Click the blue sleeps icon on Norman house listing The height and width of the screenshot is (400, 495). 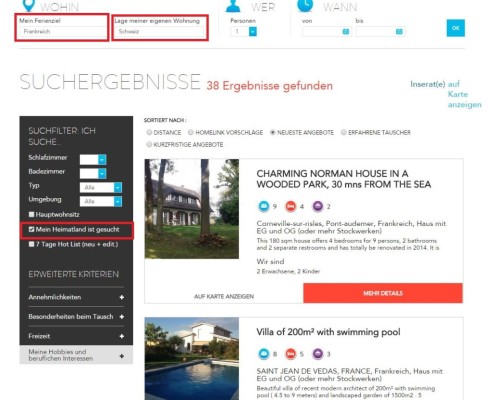tap(264, 206)
